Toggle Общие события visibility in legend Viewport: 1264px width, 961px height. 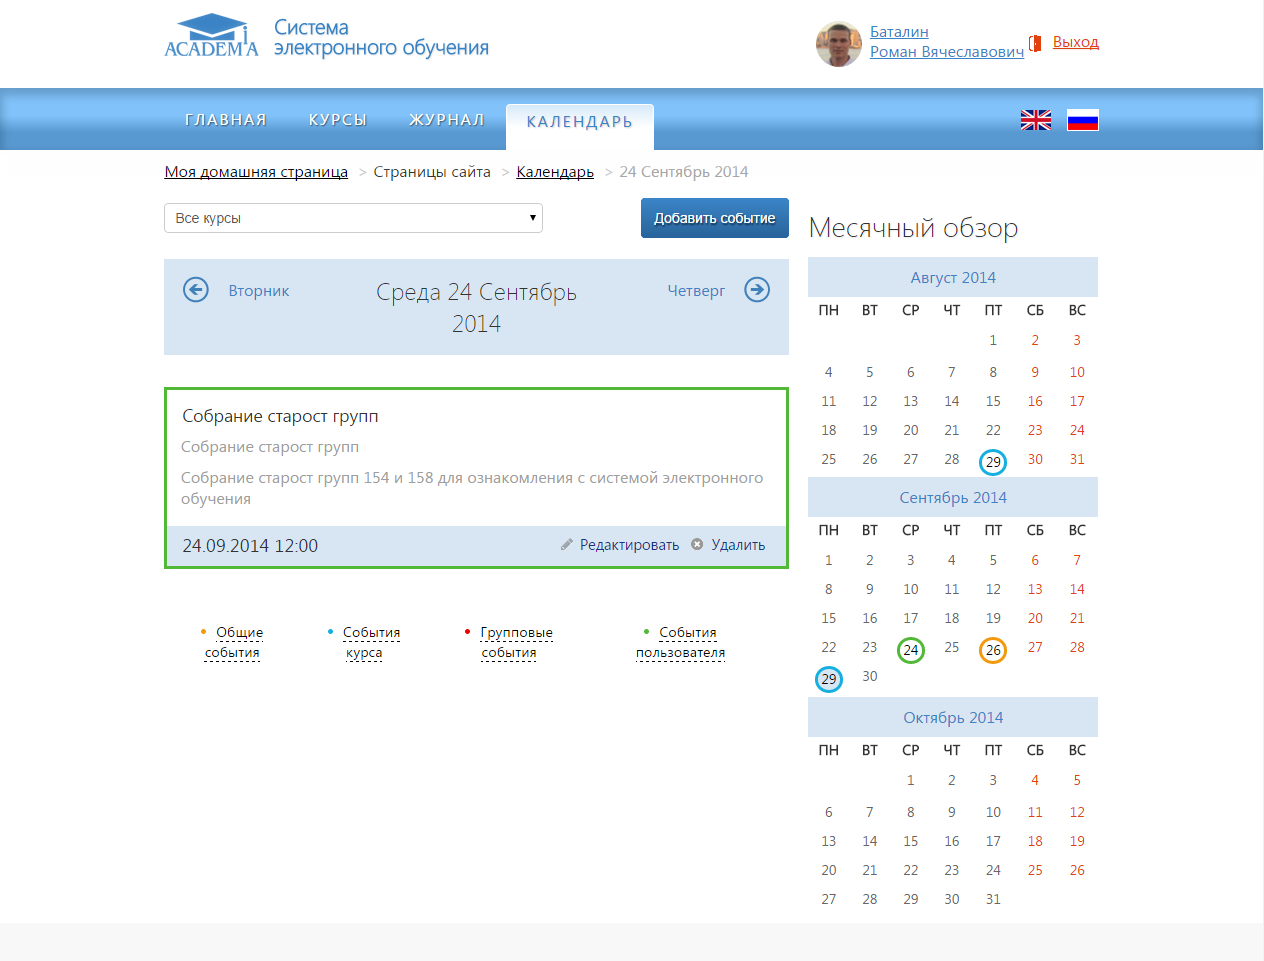point(233,642)
